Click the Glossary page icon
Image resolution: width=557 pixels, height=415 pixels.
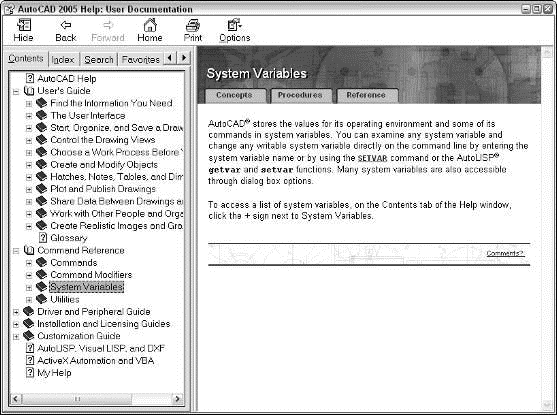point(43,237)
